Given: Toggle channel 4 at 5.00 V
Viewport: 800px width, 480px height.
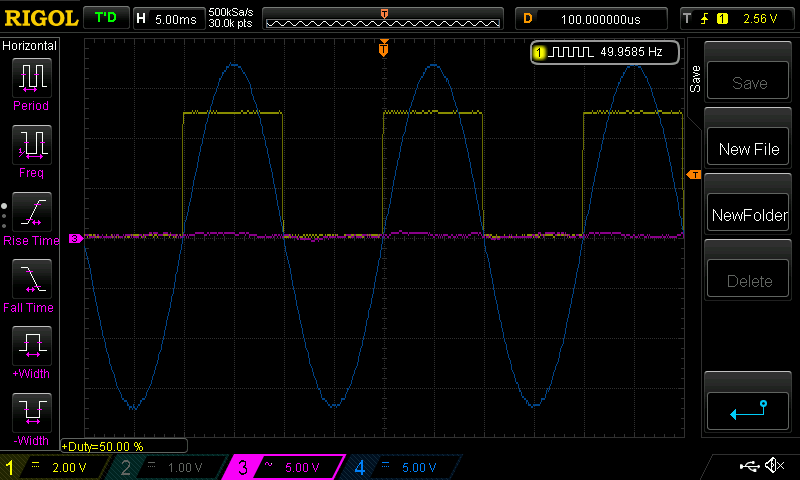Looking at the screenshot, I should 400,467.
